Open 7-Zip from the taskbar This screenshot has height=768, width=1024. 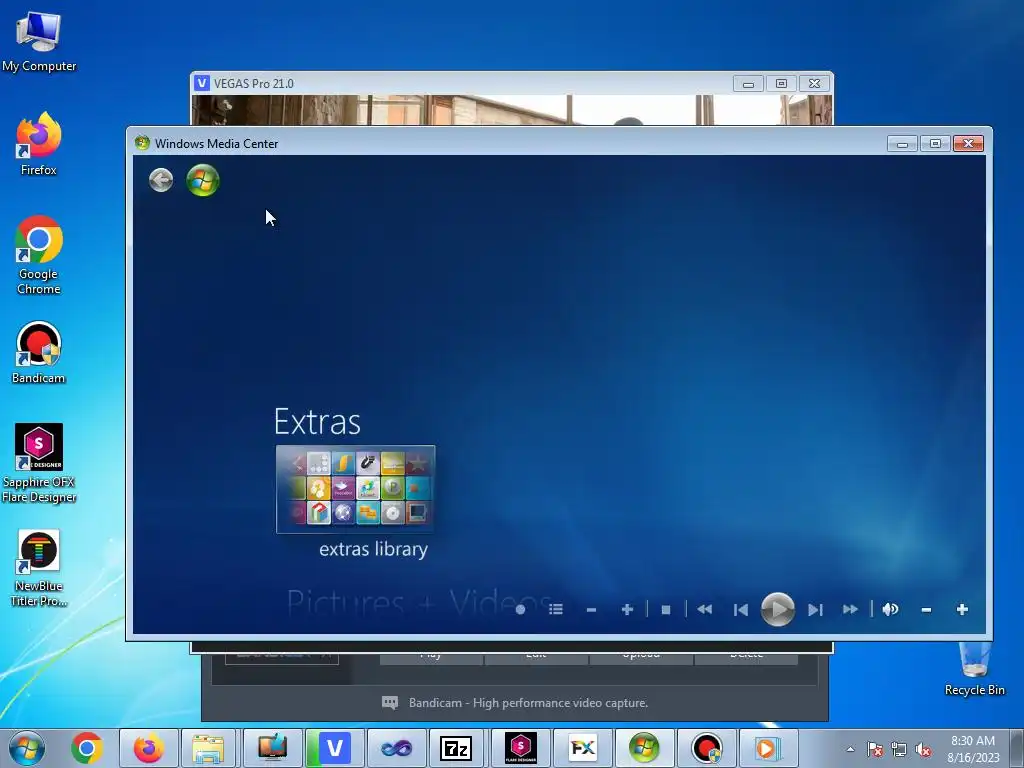click(x=456, y=748)
